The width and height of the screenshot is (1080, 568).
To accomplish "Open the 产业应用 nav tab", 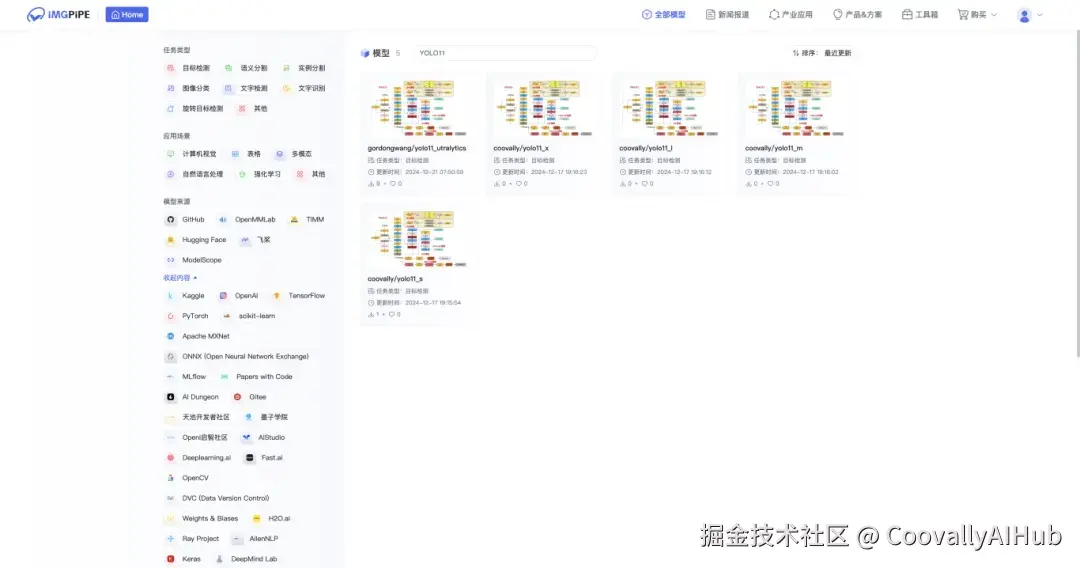I will tap(791, 14).
